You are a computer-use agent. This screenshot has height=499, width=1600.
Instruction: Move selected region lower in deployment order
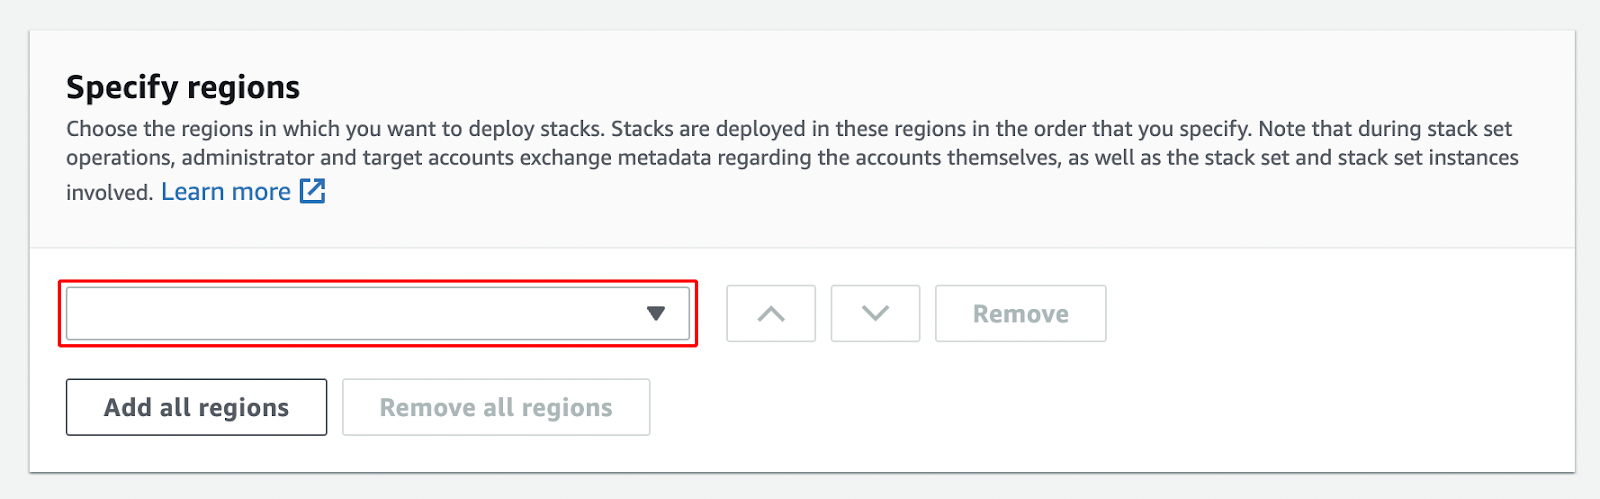[x=875, y=314]
